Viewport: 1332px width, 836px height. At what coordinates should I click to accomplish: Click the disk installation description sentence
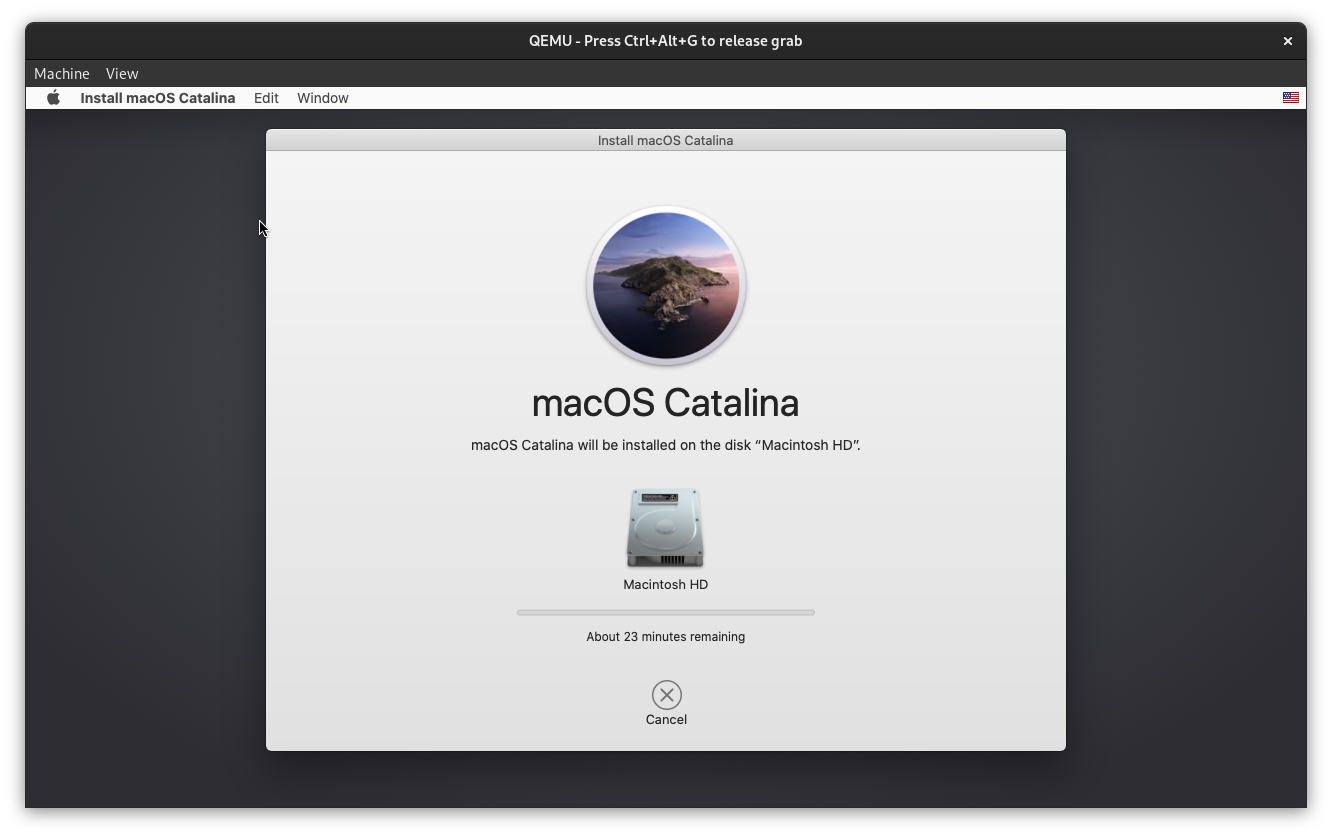click(x=665, y=444)
